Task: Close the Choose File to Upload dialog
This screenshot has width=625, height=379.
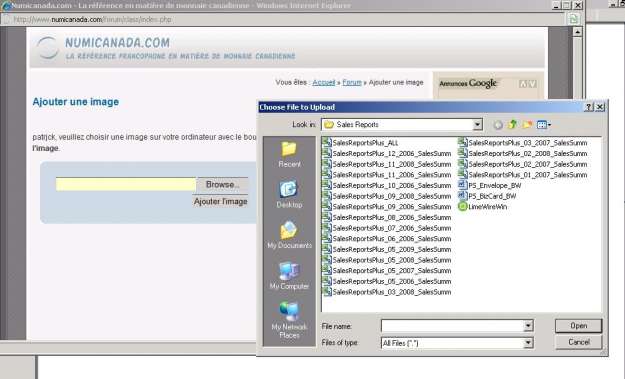Action: coord(600,107)
